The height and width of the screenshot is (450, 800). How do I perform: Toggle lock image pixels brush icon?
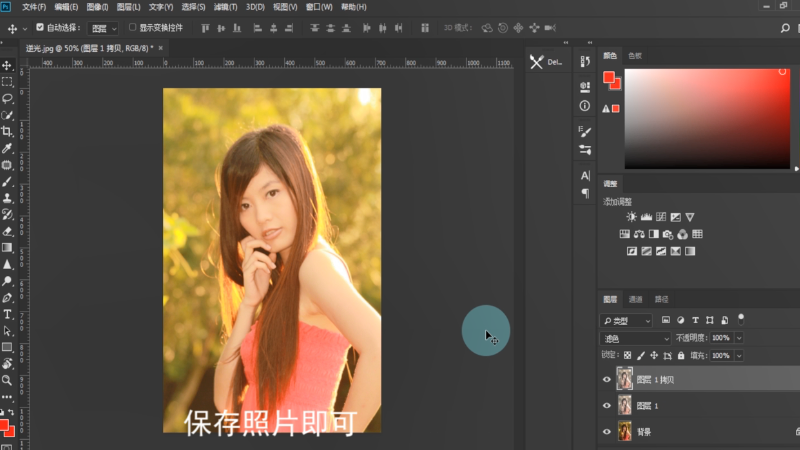pyautogui.click(x=641, y=355)
